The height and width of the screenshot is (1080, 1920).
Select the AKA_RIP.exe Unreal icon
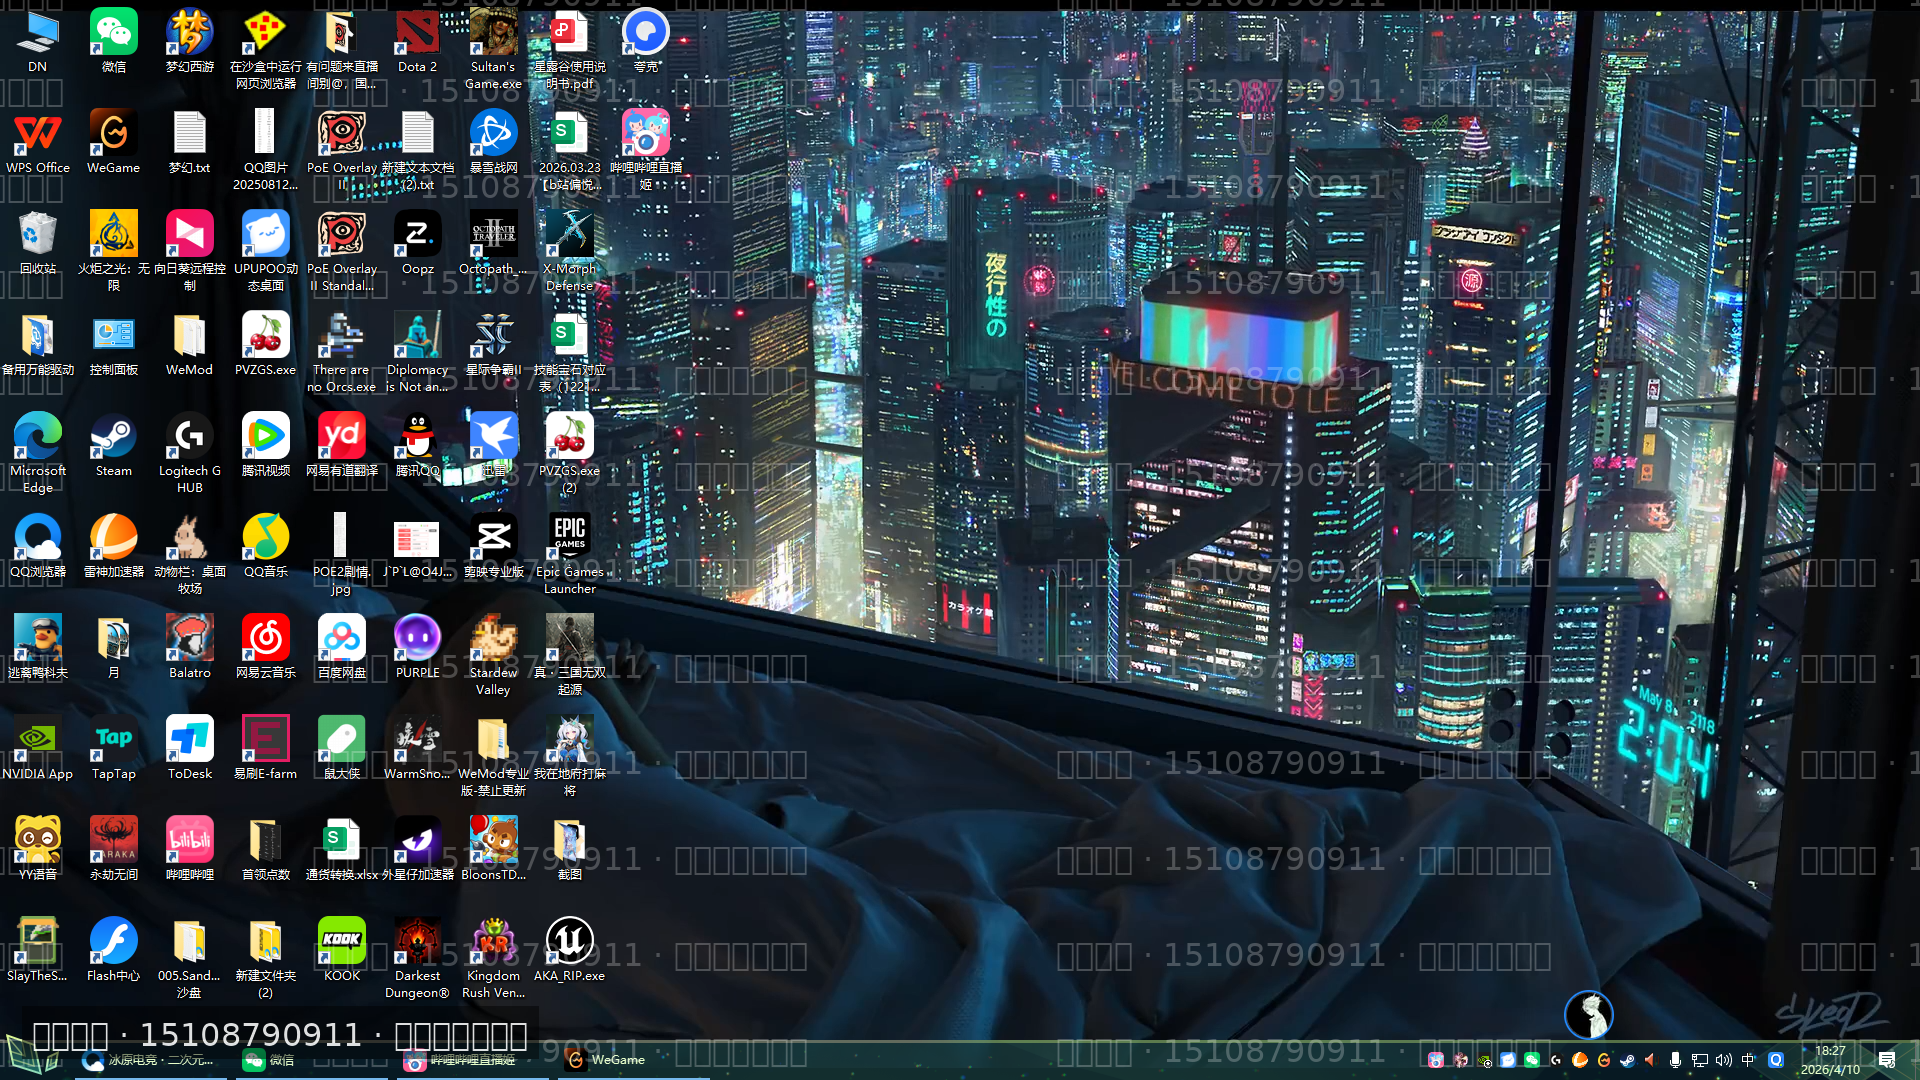[569, 942]
